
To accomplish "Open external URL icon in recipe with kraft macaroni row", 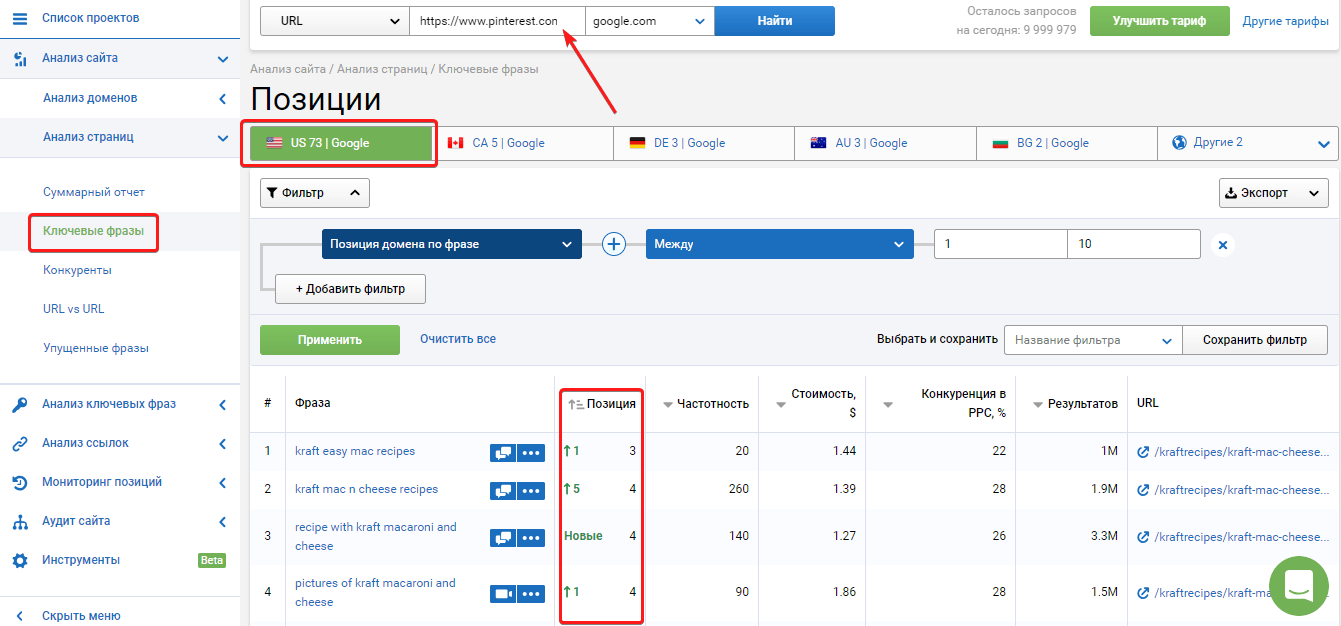I will [x=1144, y=537].
